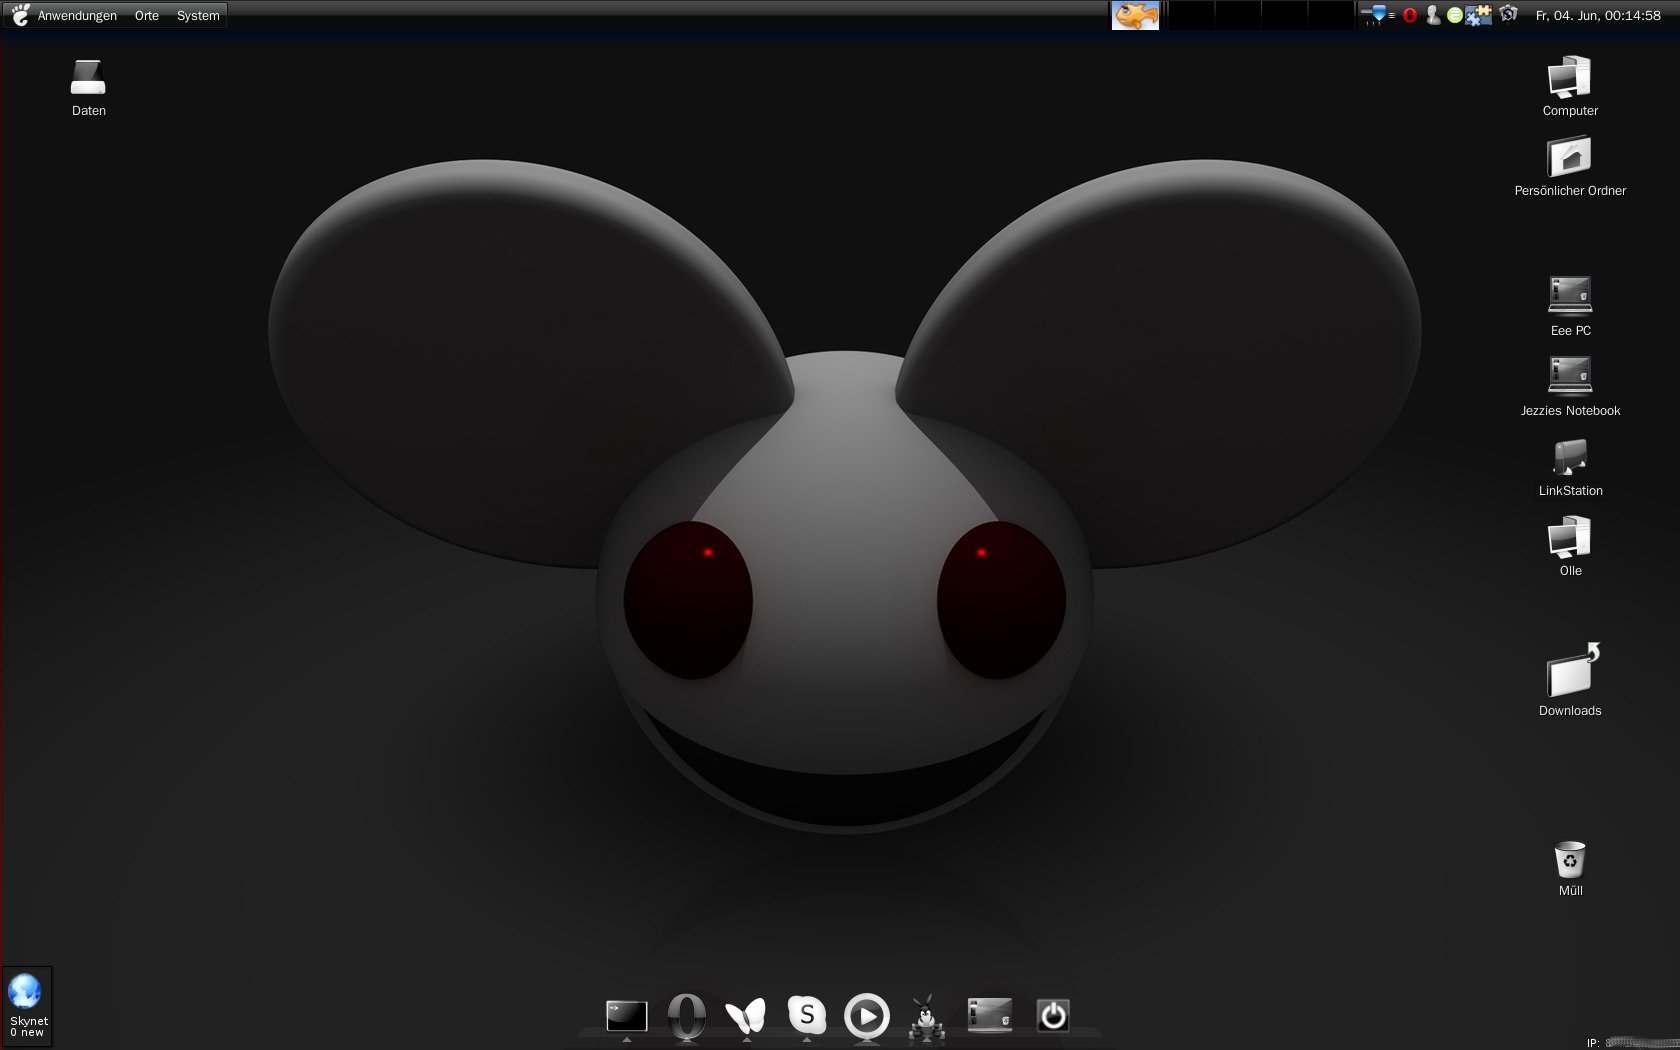
Task: Switch to the fourth workspace in pager
Action: 1332,15
